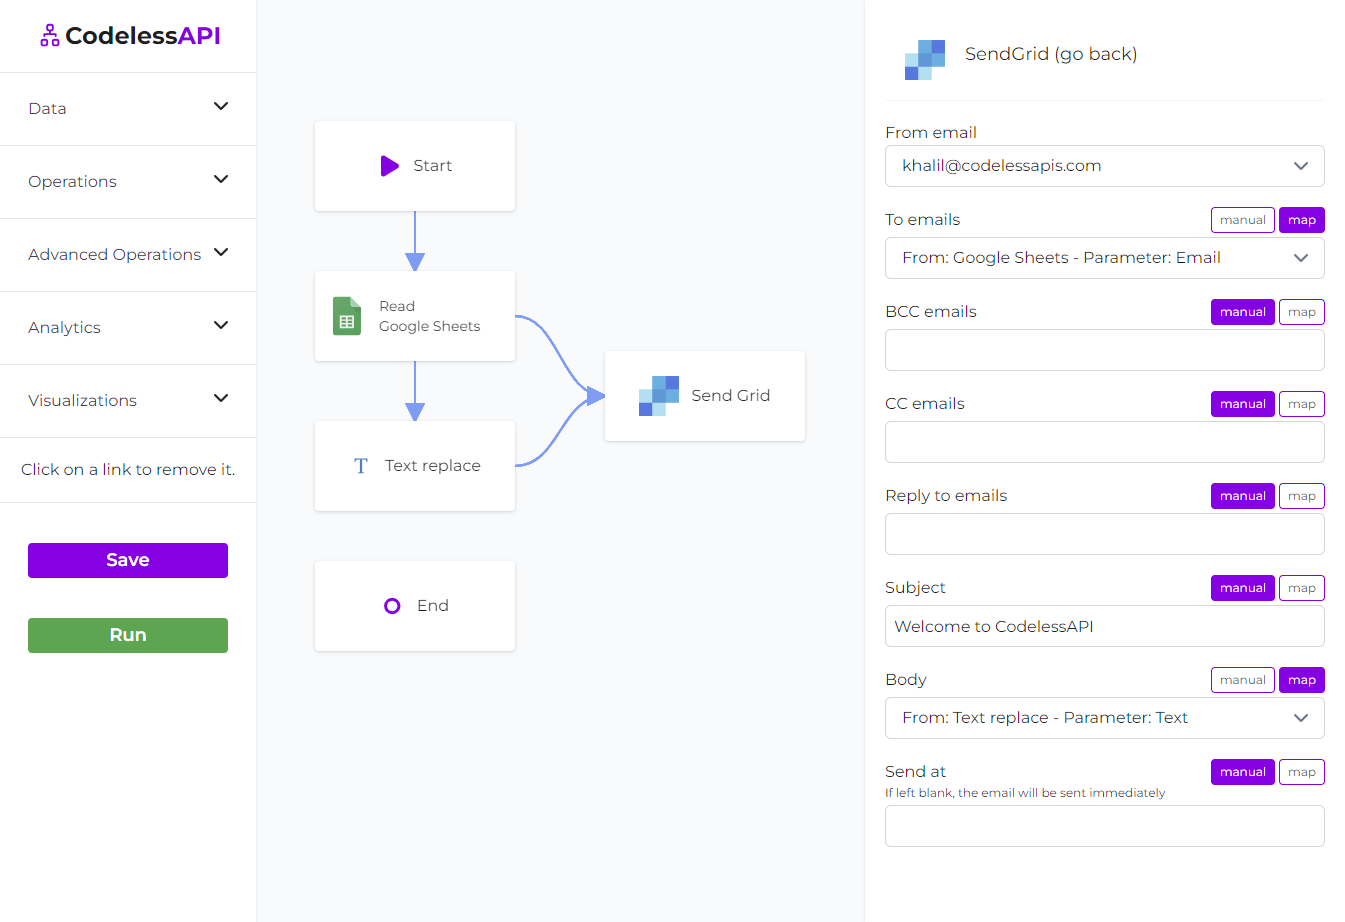Select the Send Grid node
The width and height of the screenshot is (1345, 922).
click(705, 396)
